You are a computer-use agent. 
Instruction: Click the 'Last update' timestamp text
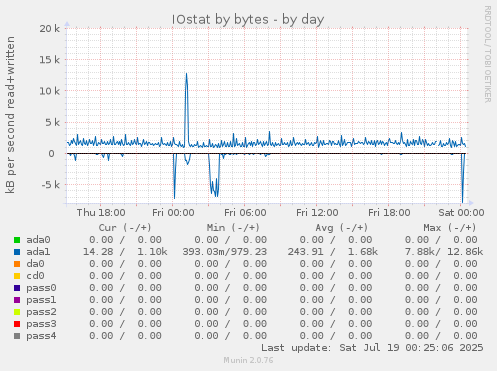click(372, 348)
